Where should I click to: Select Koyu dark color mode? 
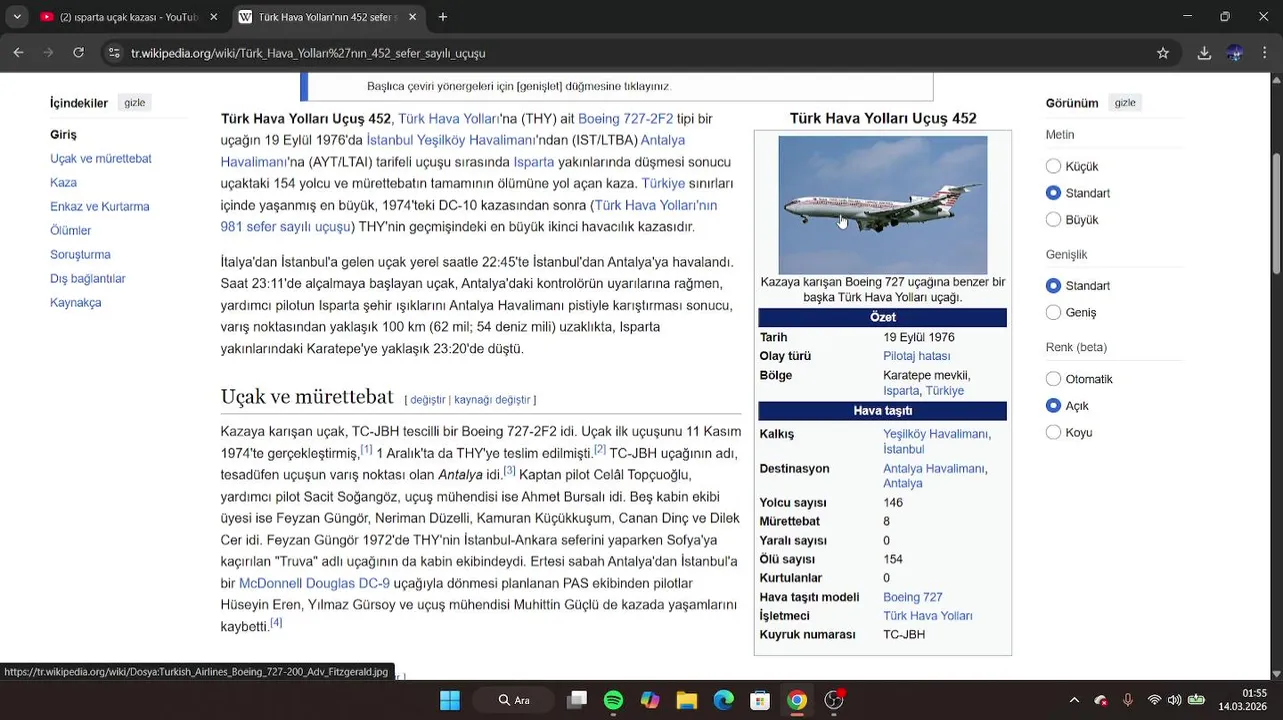pyautogui.click(x=1053, y=432)
